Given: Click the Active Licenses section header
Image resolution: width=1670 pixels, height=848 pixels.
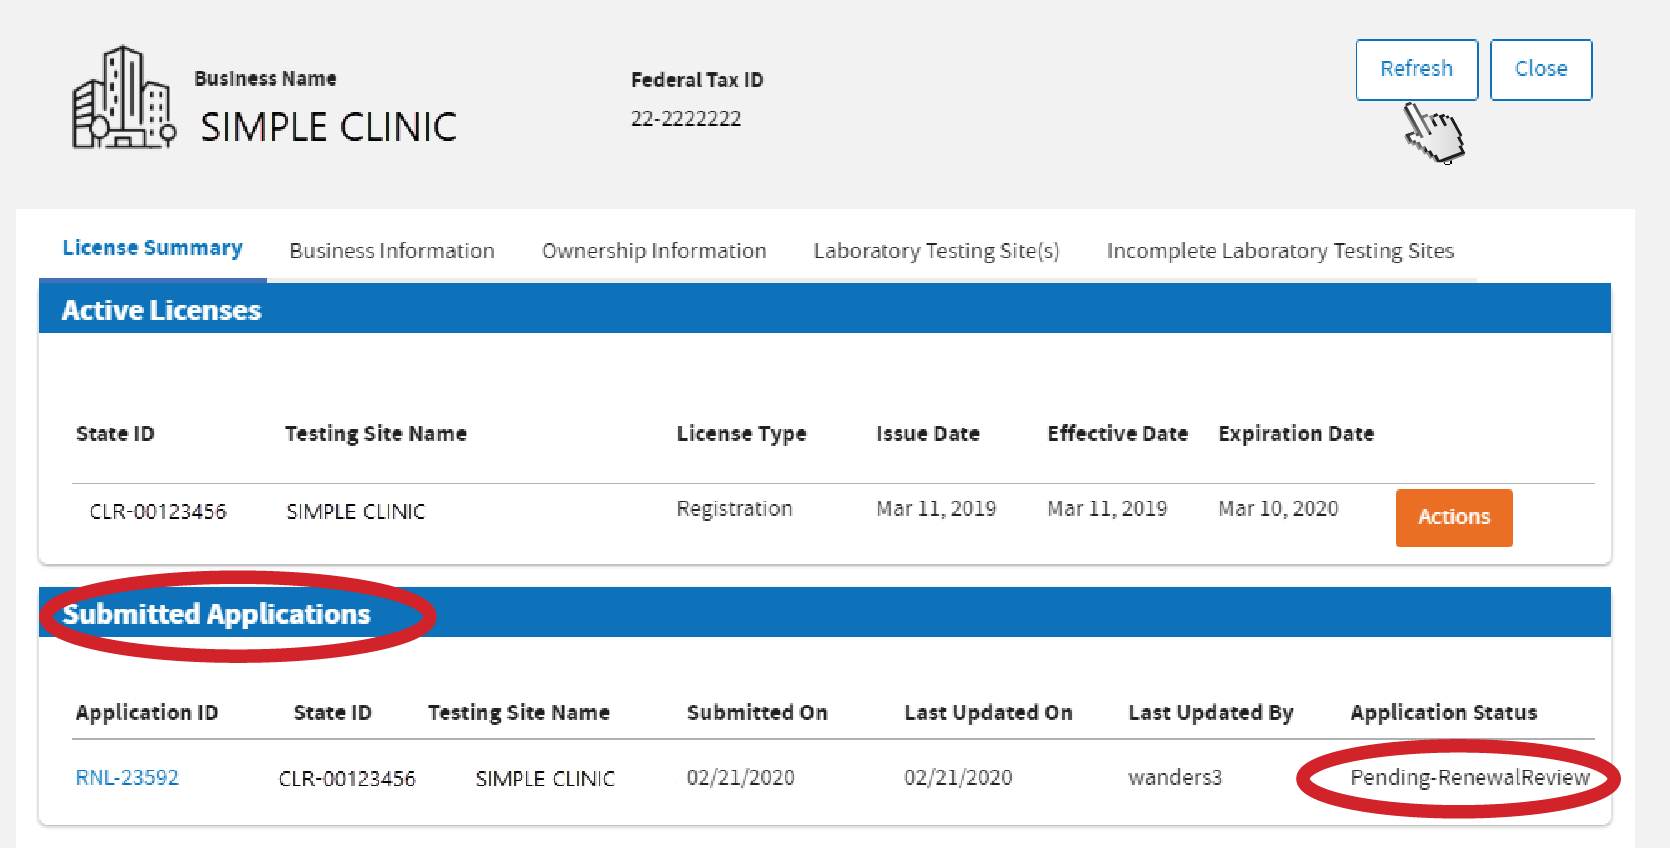Looking at the screenshot, I should [x=161, y=310].
